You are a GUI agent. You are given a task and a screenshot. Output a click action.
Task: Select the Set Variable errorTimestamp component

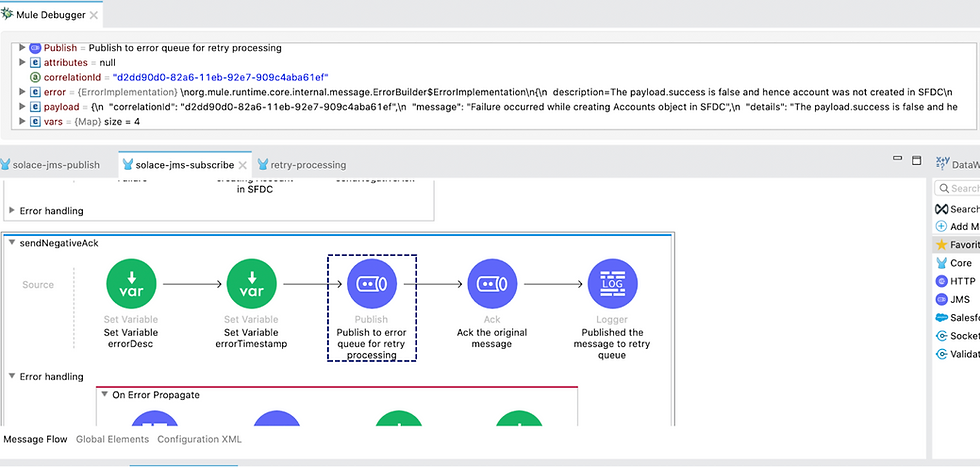click(x=251, y=284)
